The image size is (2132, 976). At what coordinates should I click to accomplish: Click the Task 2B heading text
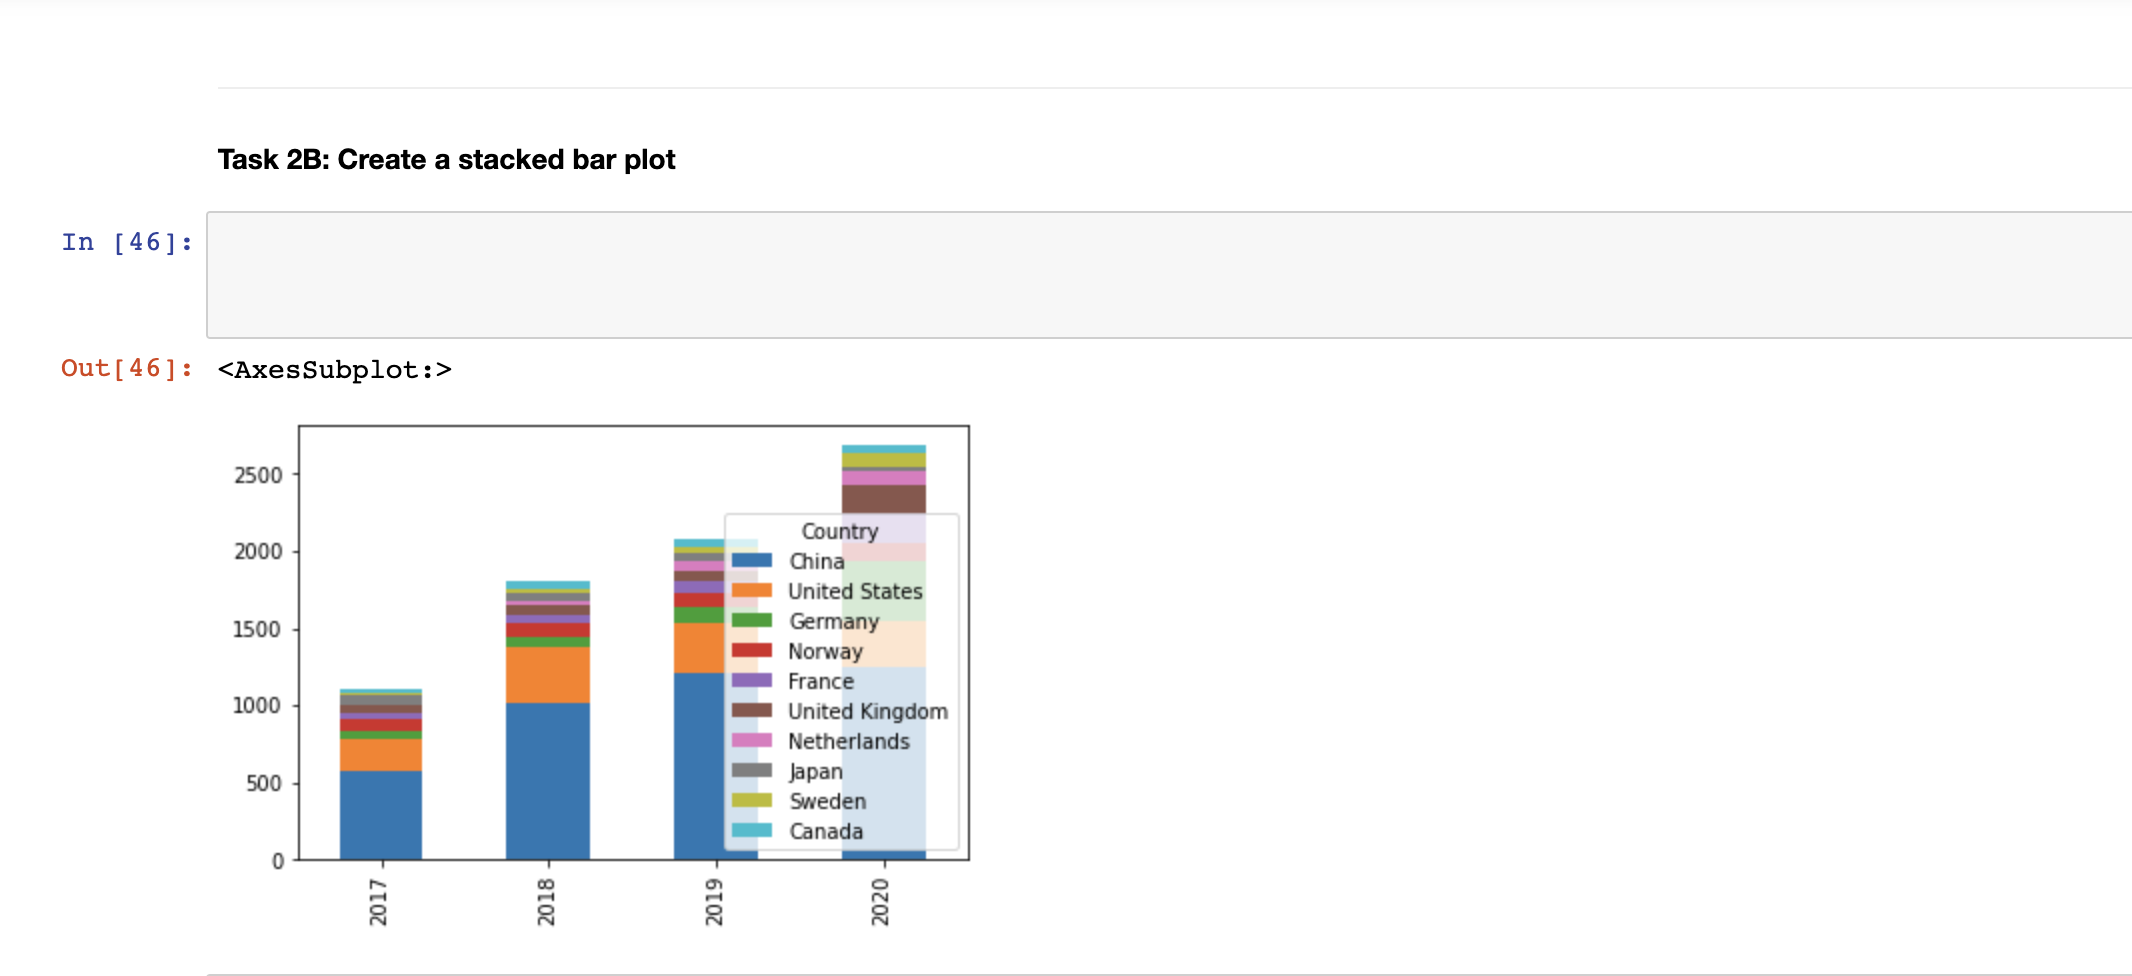447,159
